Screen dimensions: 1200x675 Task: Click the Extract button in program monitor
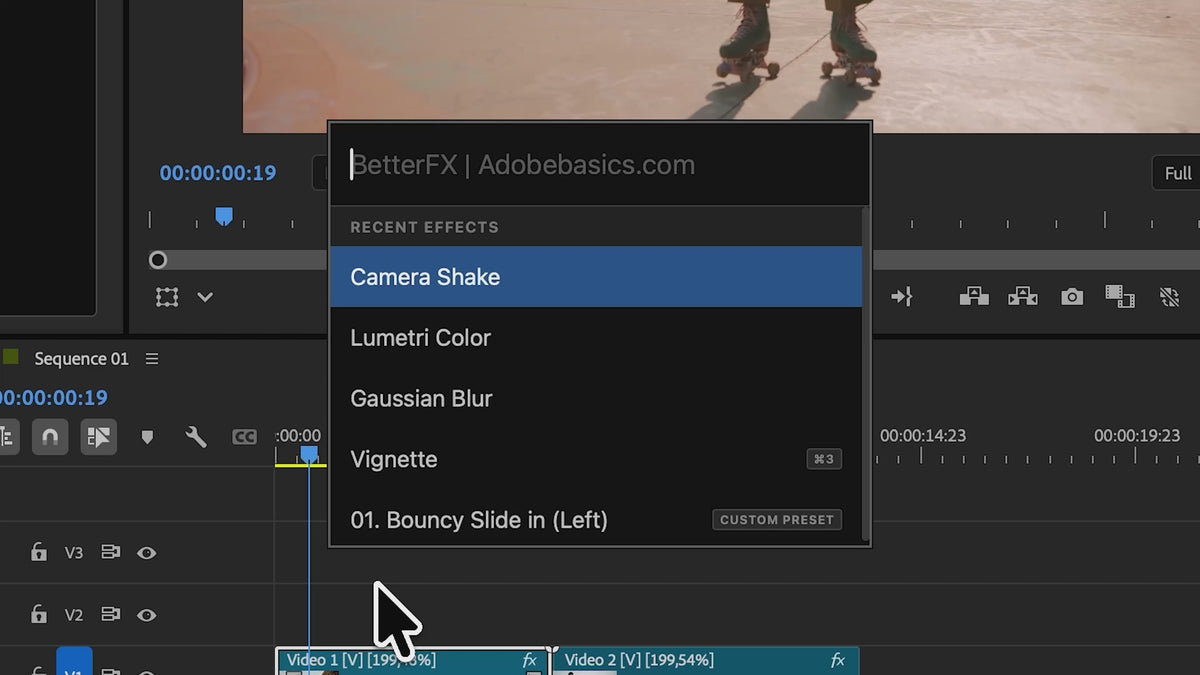(x=1022, y=296)
